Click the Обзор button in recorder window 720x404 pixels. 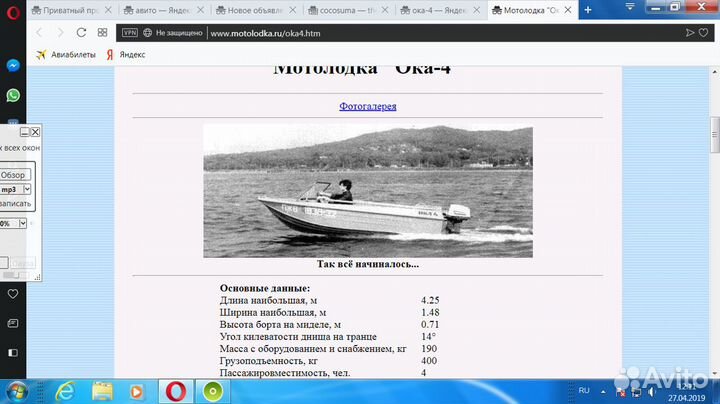[14, 175]
